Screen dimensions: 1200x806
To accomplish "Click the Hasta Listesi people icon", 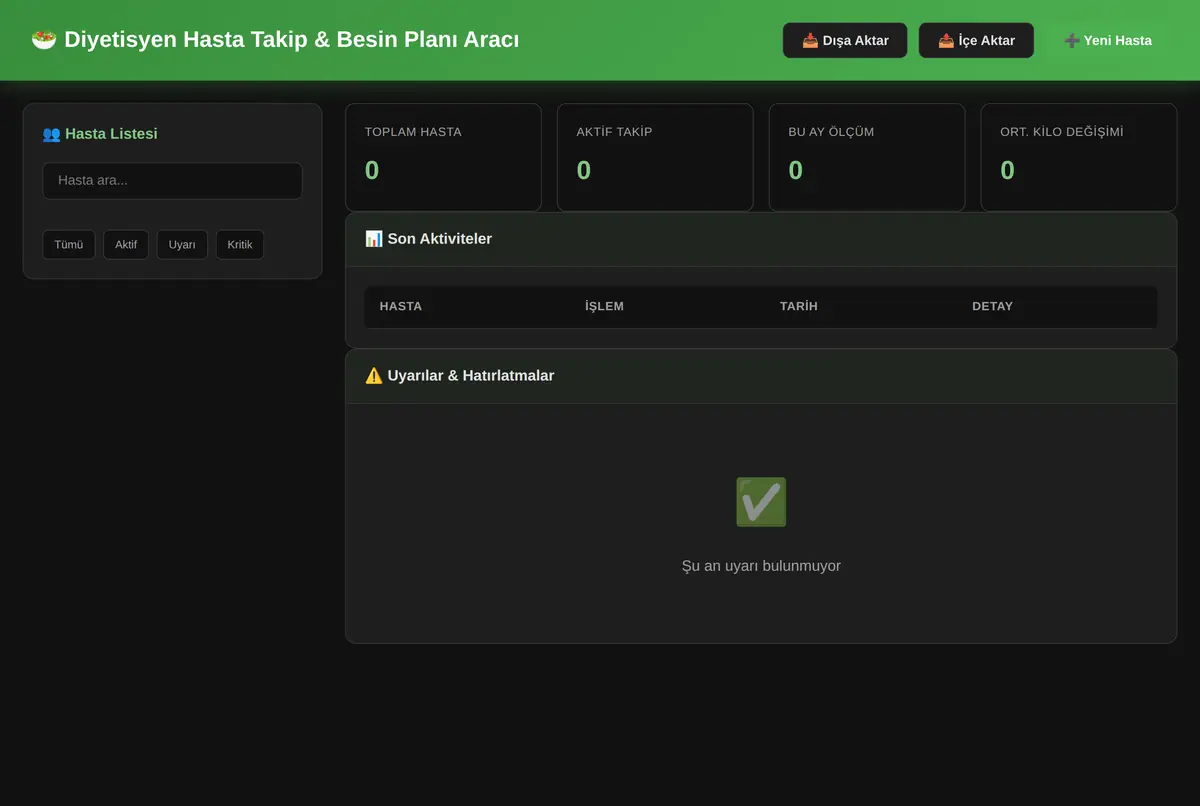I will (51, 134).
